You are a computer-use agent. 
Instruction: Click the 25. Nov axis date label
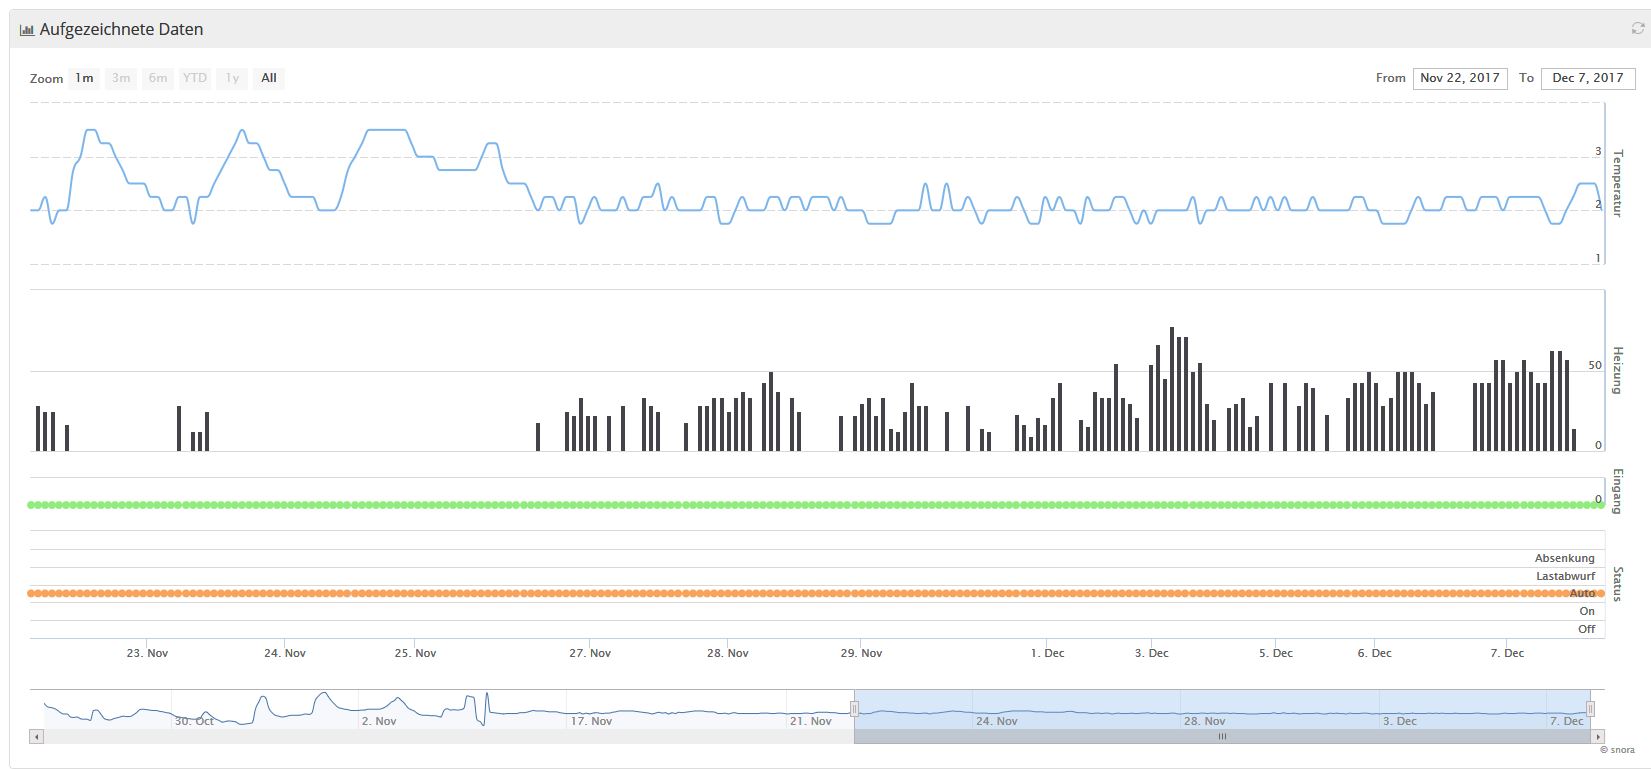click(x=415, y=653)
